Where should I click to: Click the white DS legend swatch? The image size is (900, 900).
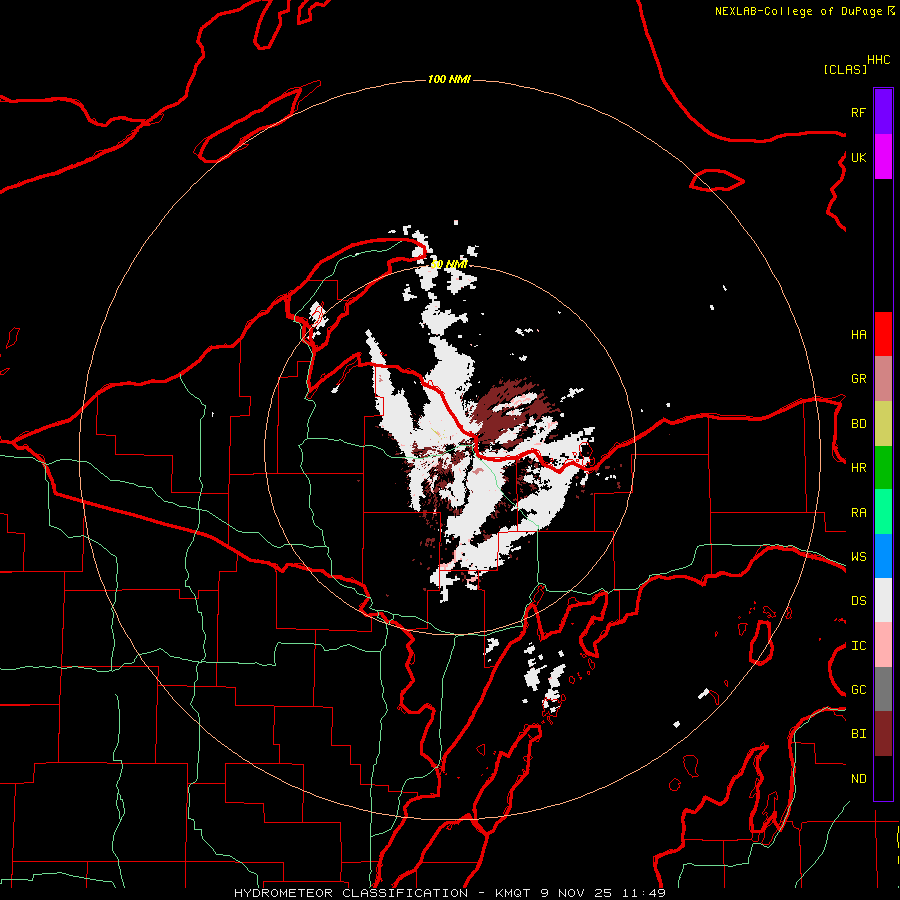(883, 600)
